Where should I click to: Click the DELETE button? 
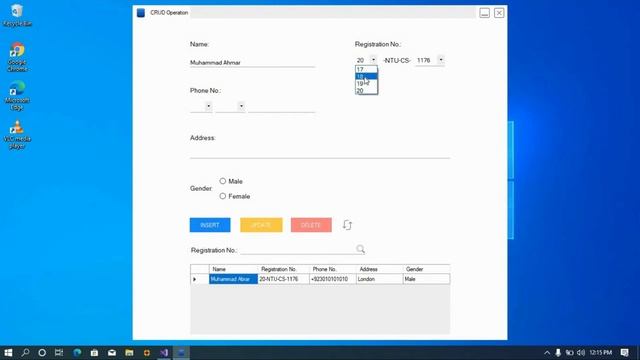coord(311,225)
